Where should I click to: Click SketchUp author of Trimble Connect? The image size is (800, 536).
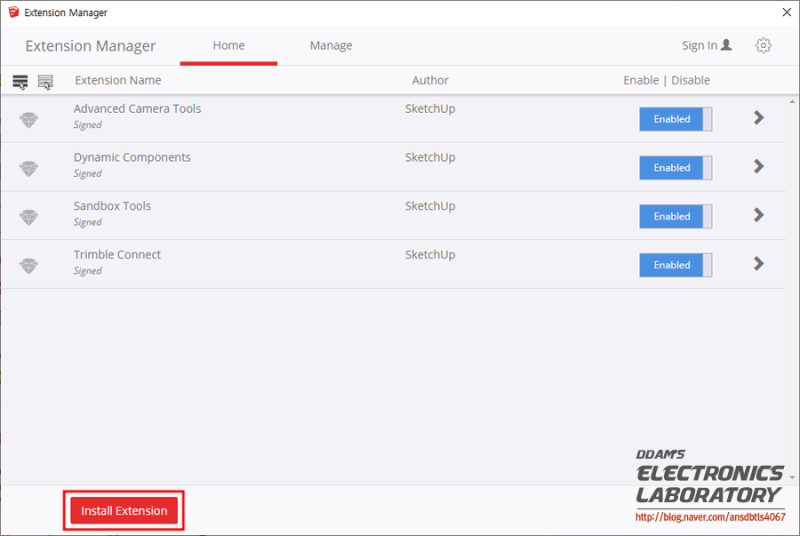pos(430,254)
